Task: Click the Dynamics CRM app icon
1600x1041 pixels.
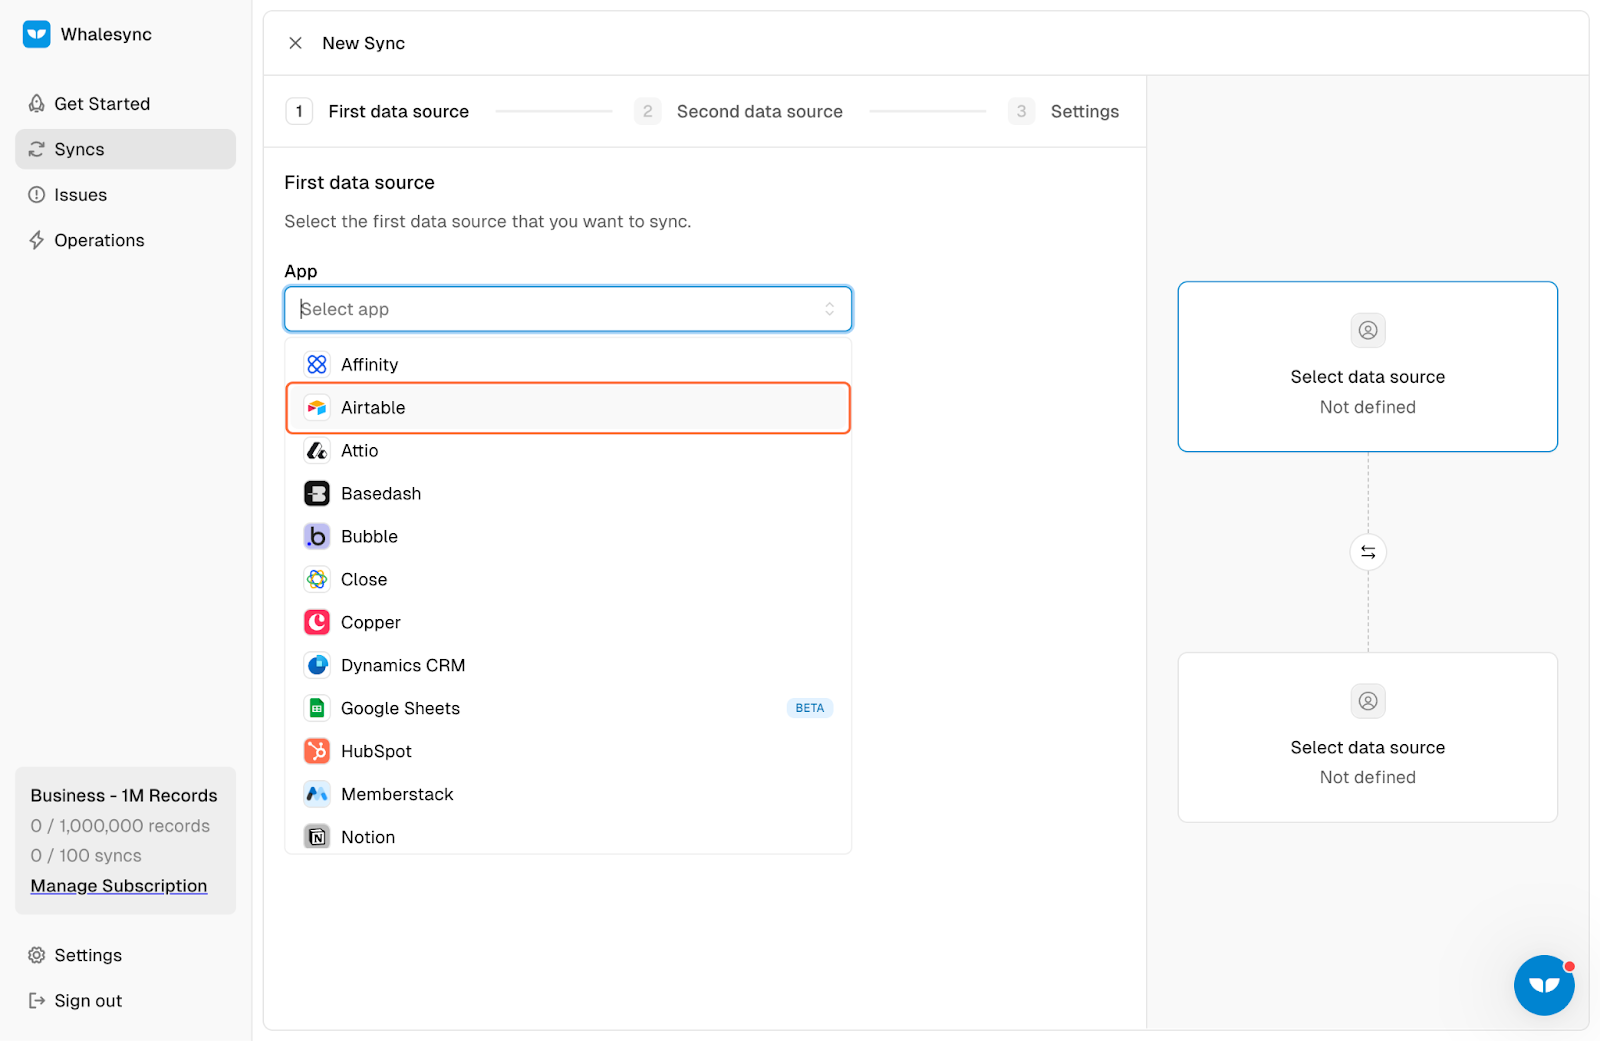Action: click(x=317, y=666)
